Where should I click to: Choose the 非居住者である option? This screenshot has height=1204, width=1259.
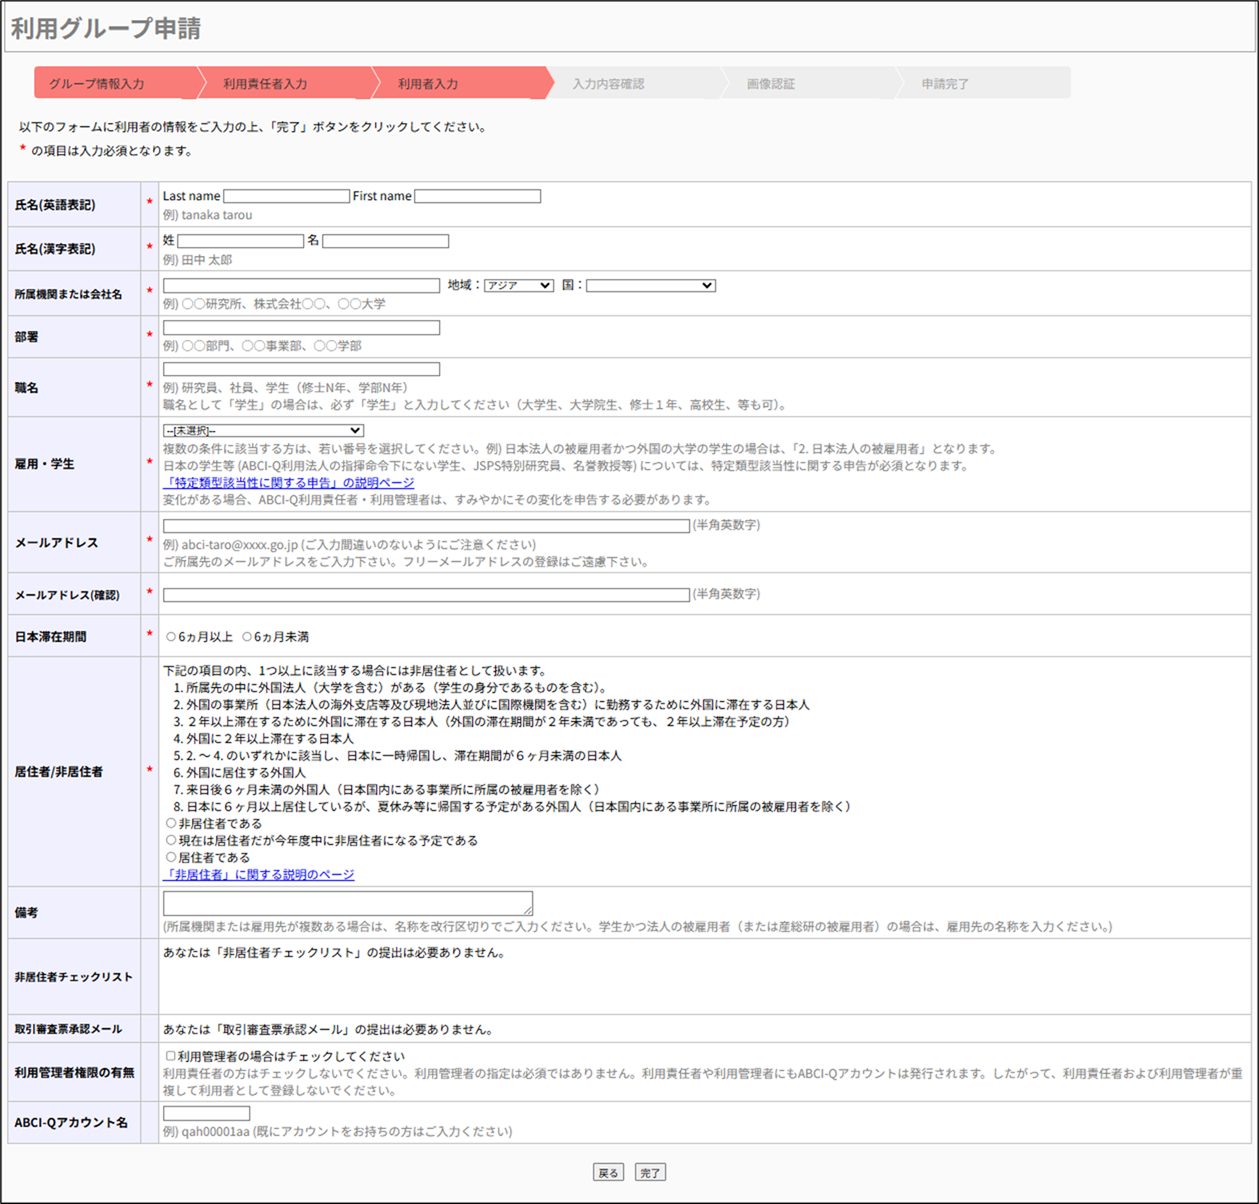point(171,824)
